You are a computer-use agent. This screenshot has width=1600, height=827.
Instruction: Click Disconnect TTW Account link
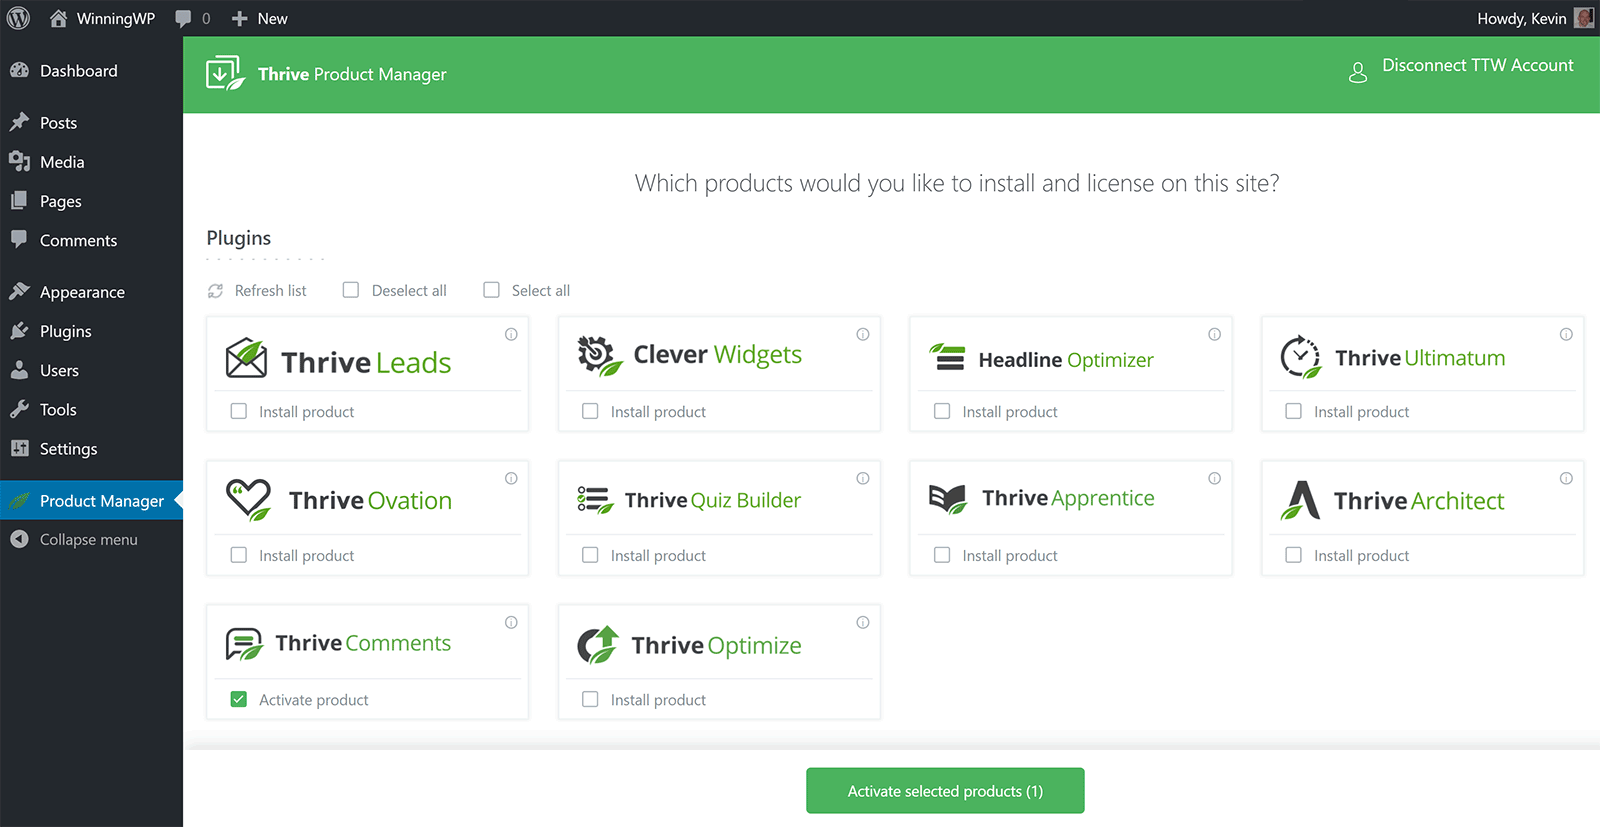click(1477, 65)
